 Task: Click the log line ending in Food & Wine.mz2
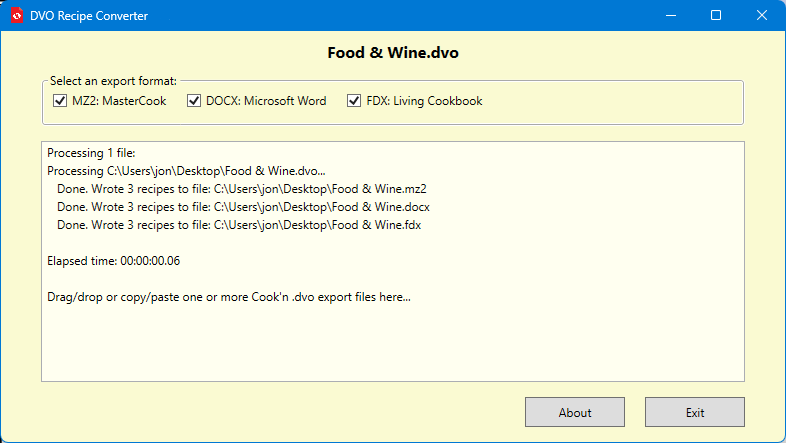coord(242,189)
